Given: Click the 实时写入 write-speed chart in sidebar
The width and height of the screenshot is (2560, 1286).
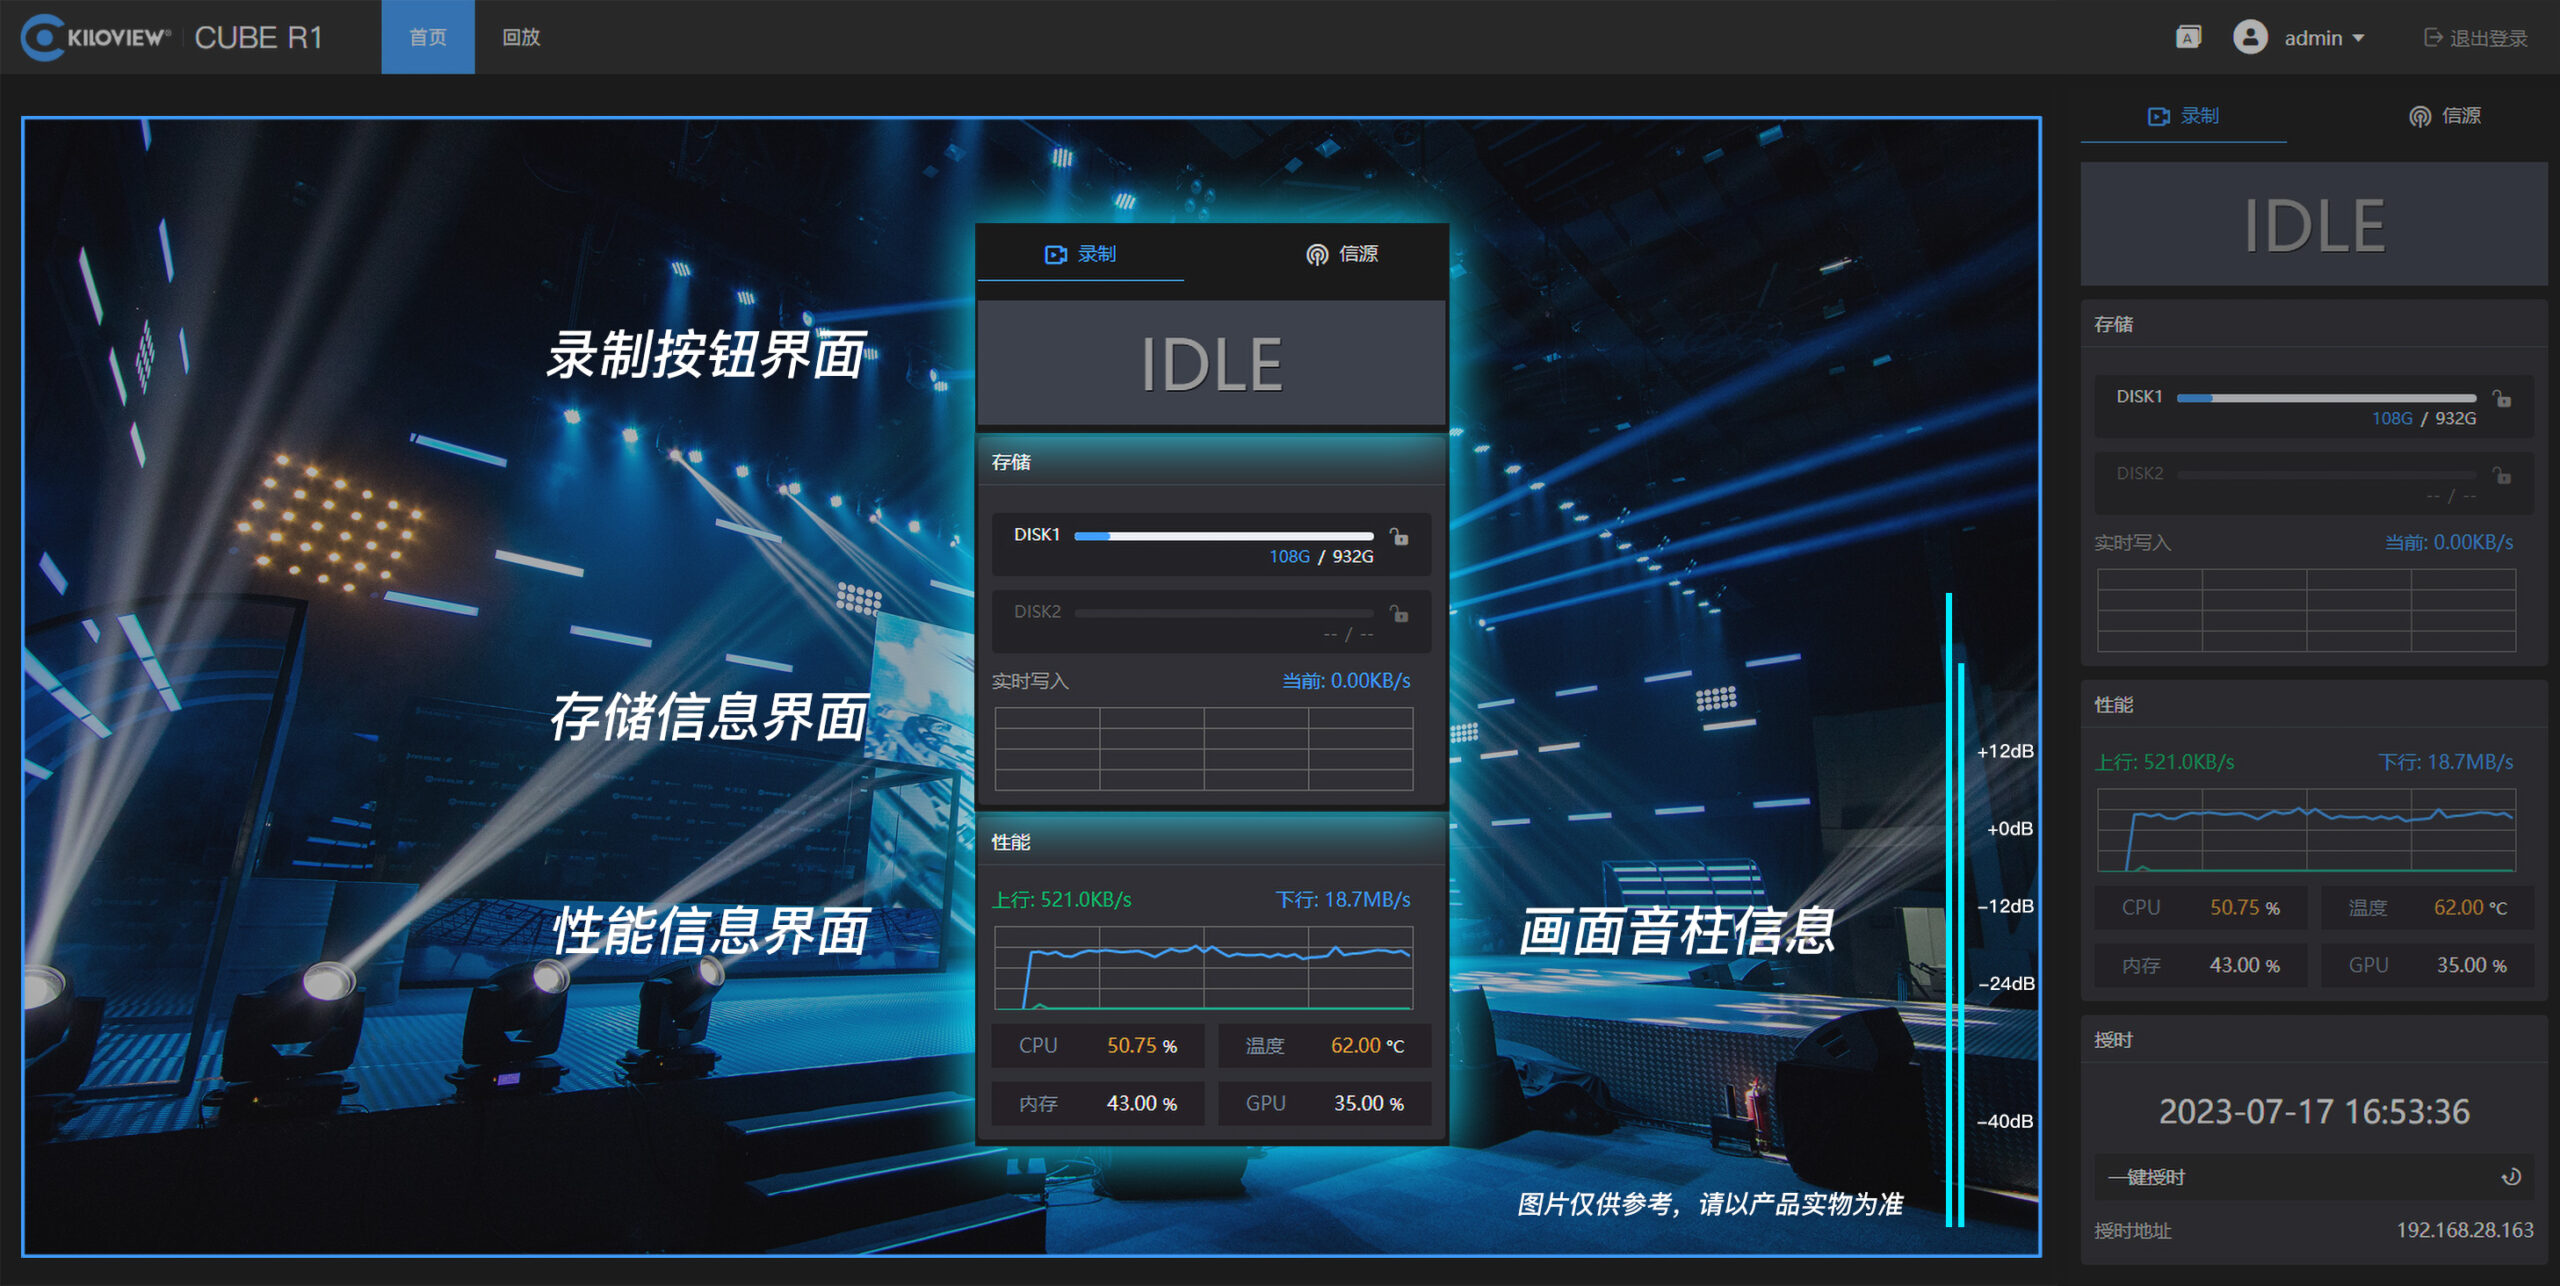Looking at the screenshot, I should coord(2306,610).
